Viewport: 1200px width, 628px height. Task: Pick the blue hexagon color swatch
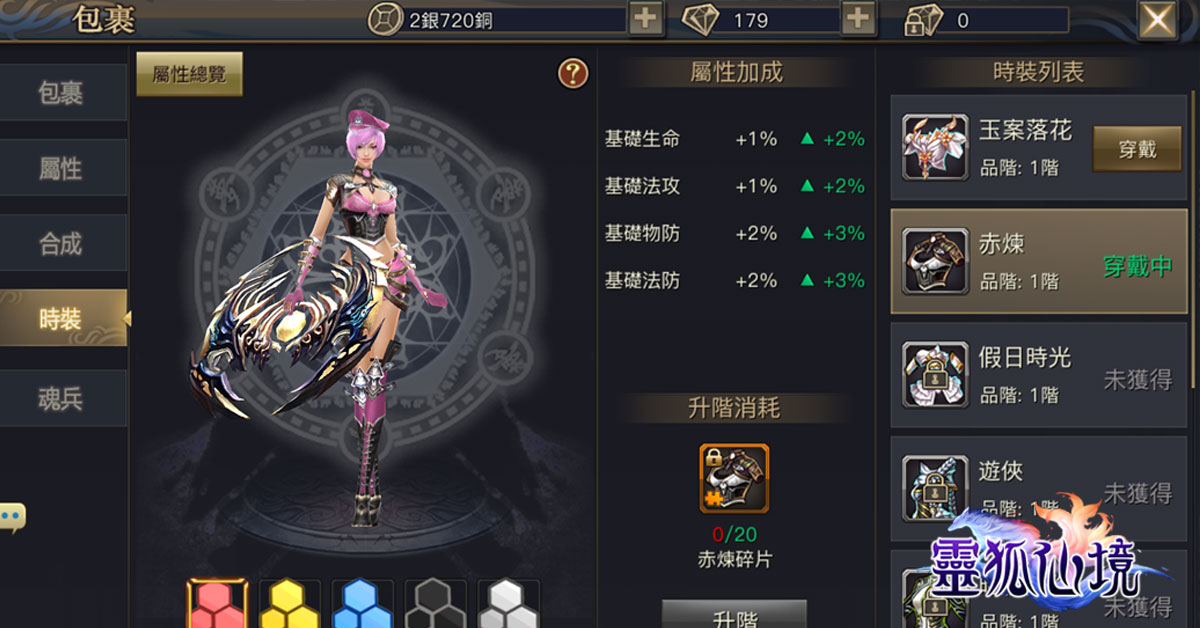tap(362, 604)
